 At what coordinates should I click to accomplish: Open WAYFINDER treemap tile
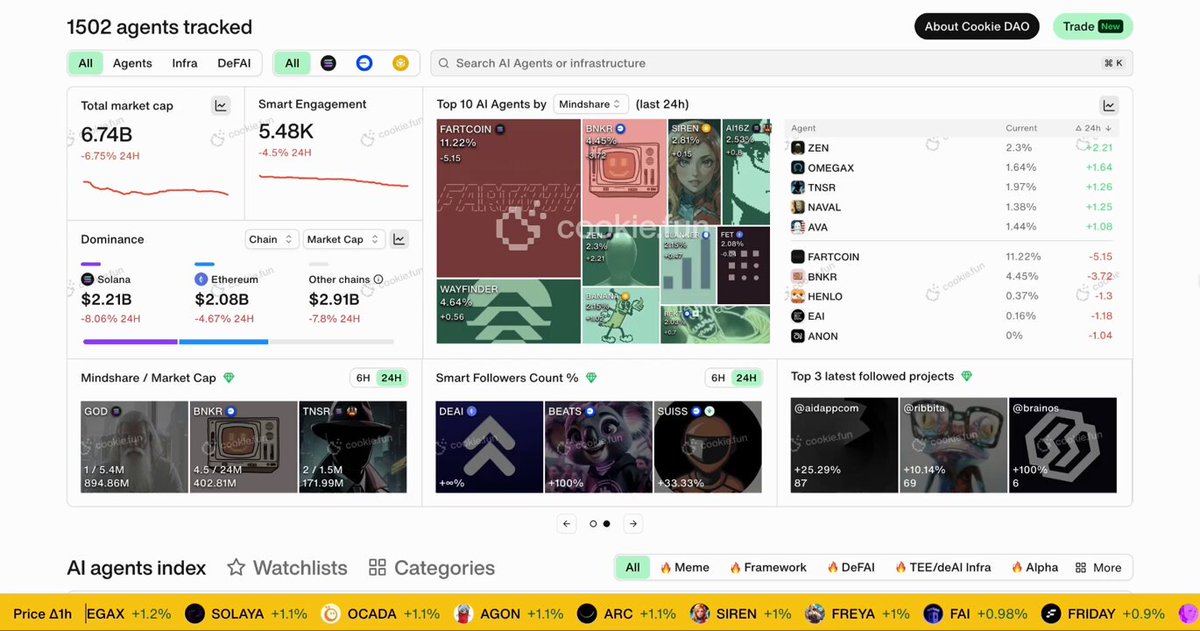point(509,311)
